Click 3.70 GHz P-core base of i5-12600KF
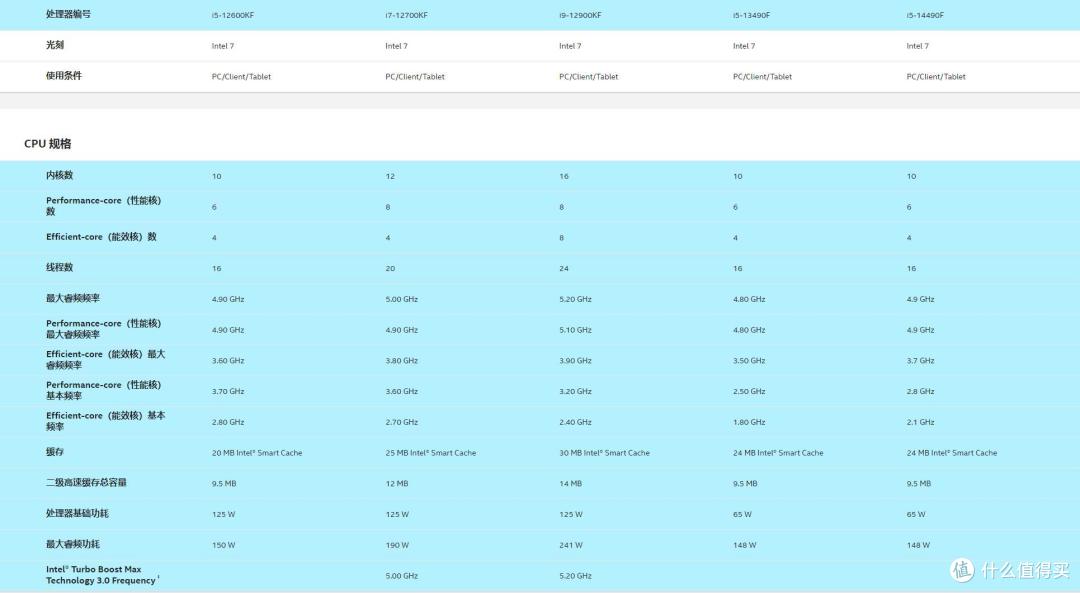Image resolution: width=1080 pixels, height=593 pixels. (228, 391)
